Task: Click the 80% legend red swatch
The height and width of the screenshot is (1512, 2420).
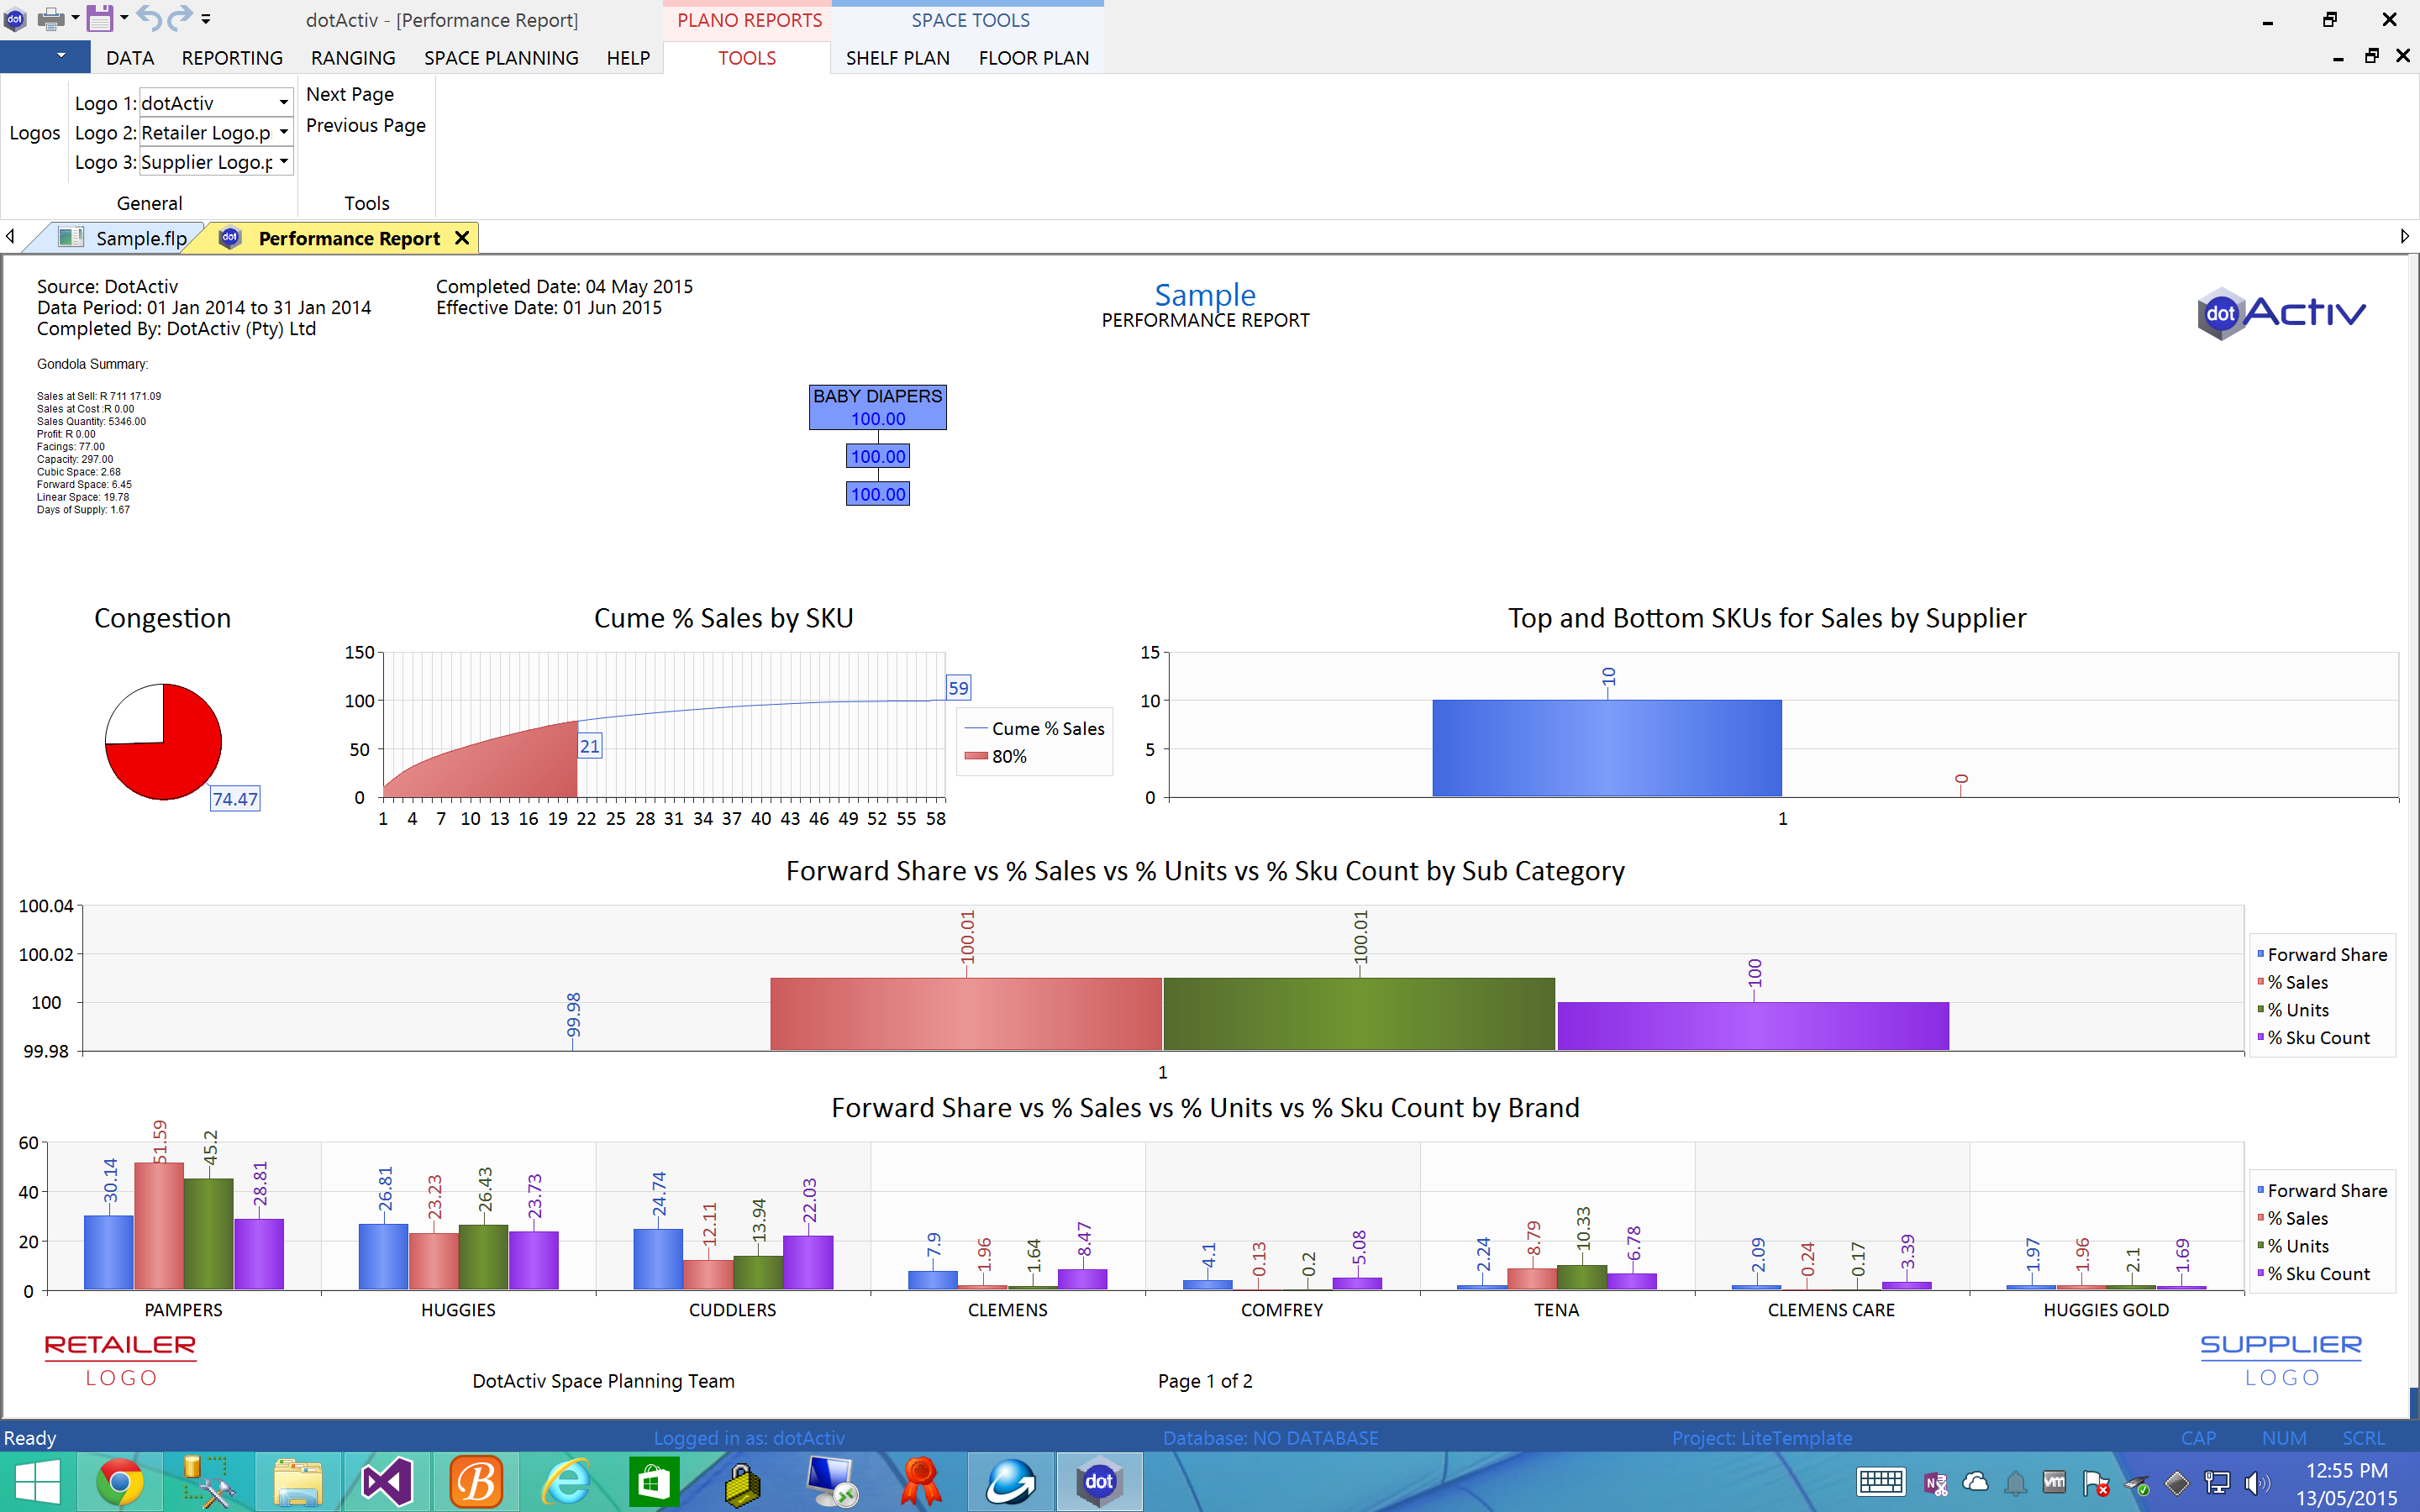Action: coord(976,756)
